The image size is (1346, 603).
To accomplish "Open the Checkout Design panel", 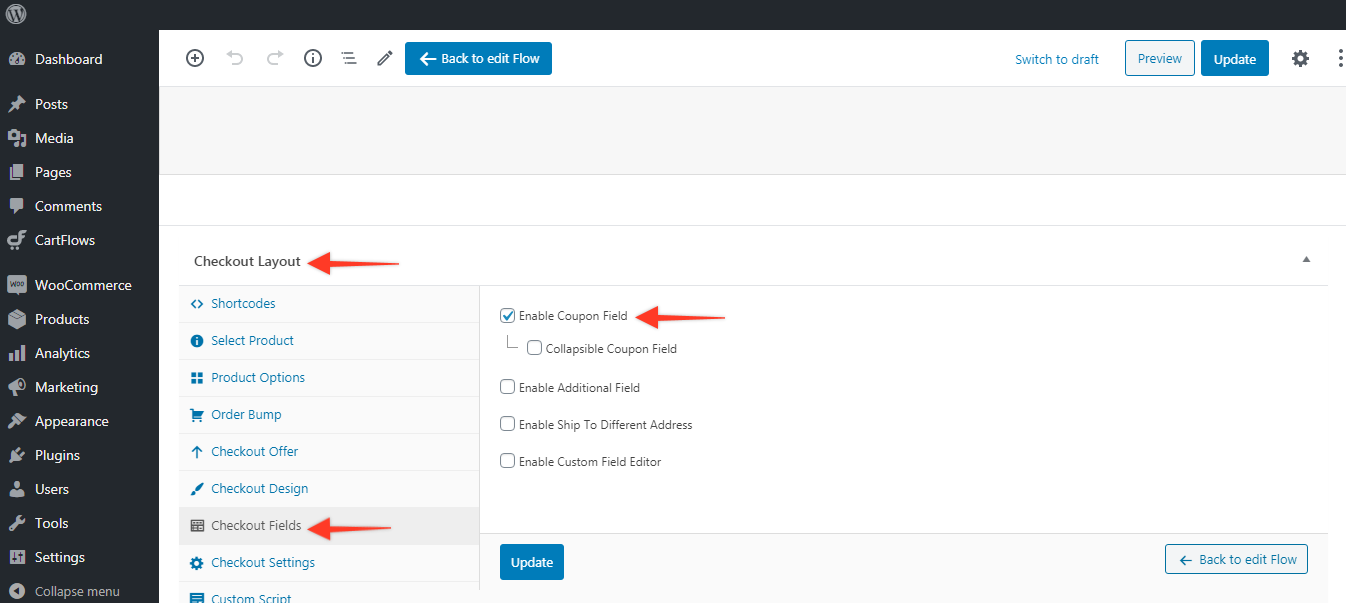I will 257,488.
